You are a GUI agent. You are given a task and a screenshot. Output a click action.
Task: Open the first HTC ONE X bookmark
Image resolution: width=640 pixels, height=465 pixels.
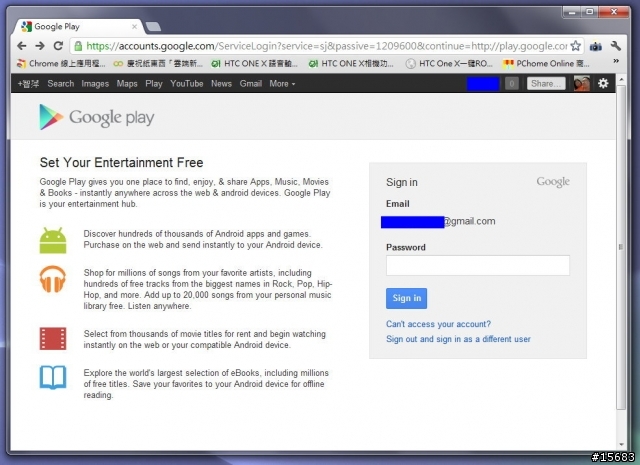click(254, 63)
